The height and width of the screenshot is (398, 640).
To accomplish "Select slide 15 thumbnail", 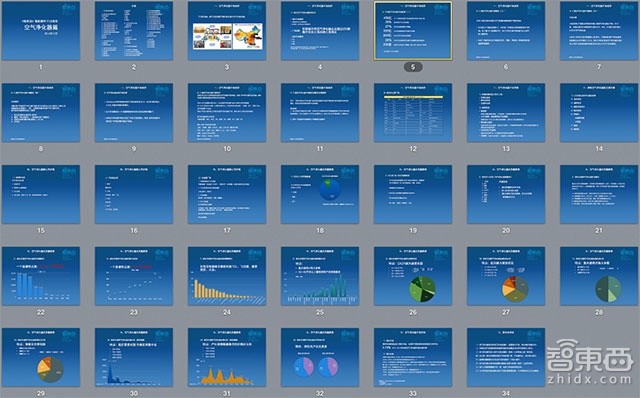I will [x=41, y=194].
